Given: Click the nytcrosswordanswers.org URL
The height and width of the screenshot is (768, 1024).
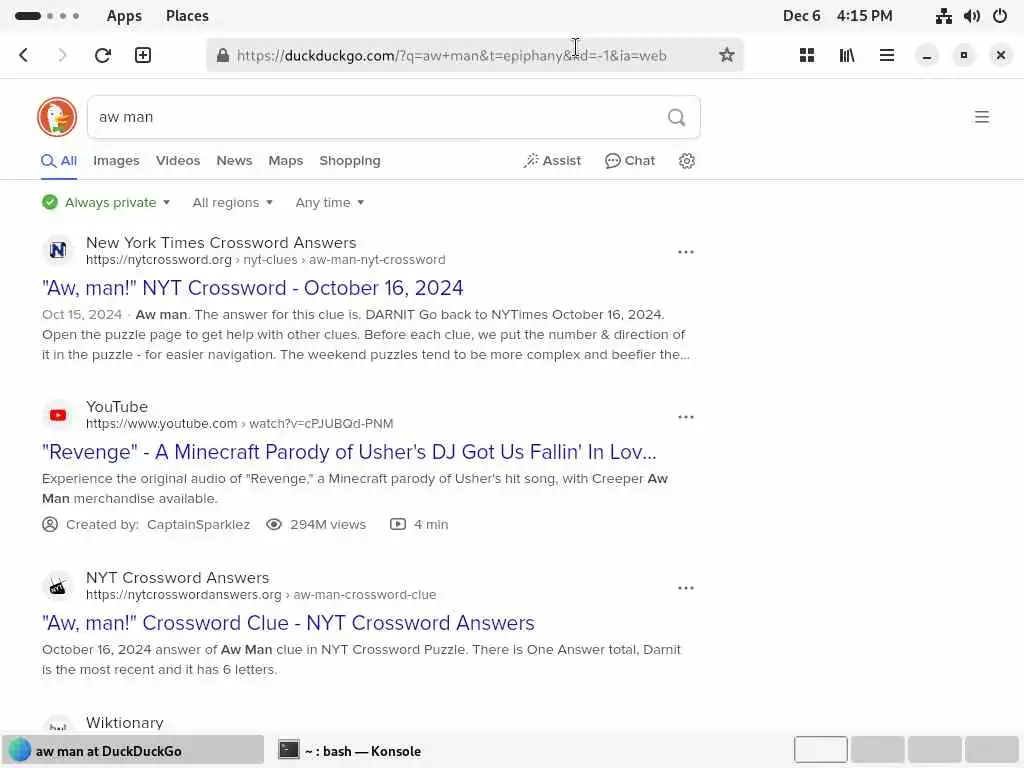Looking at the screenshot, I should click(261, 595).
